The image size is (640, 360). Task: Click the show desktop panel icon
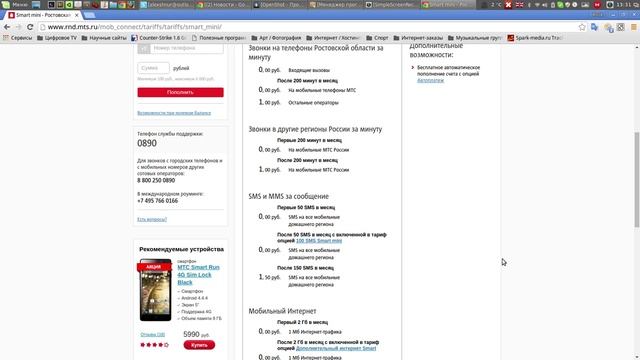pos(36,4)
